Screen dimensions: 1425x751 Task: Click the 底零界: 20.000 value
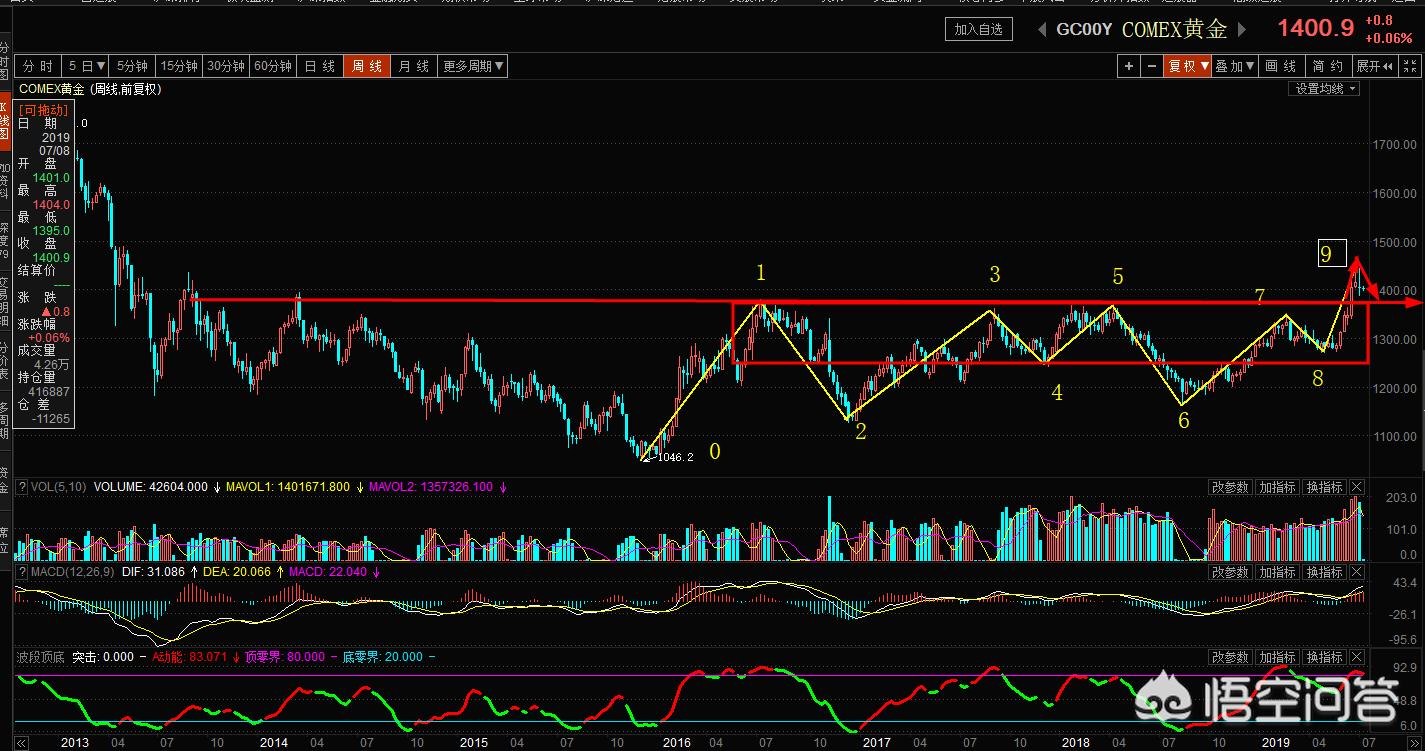click(383, 657)
